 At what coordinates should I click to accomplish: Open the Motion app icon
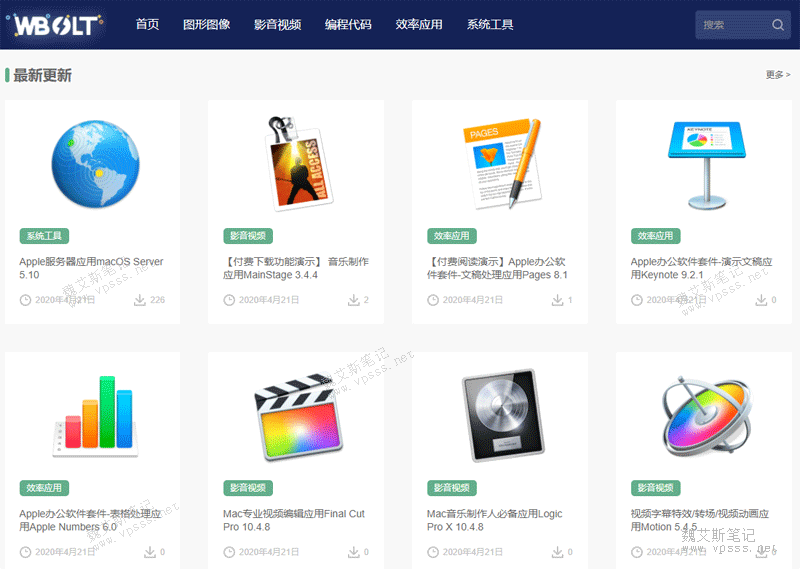[x=704, y=415]
